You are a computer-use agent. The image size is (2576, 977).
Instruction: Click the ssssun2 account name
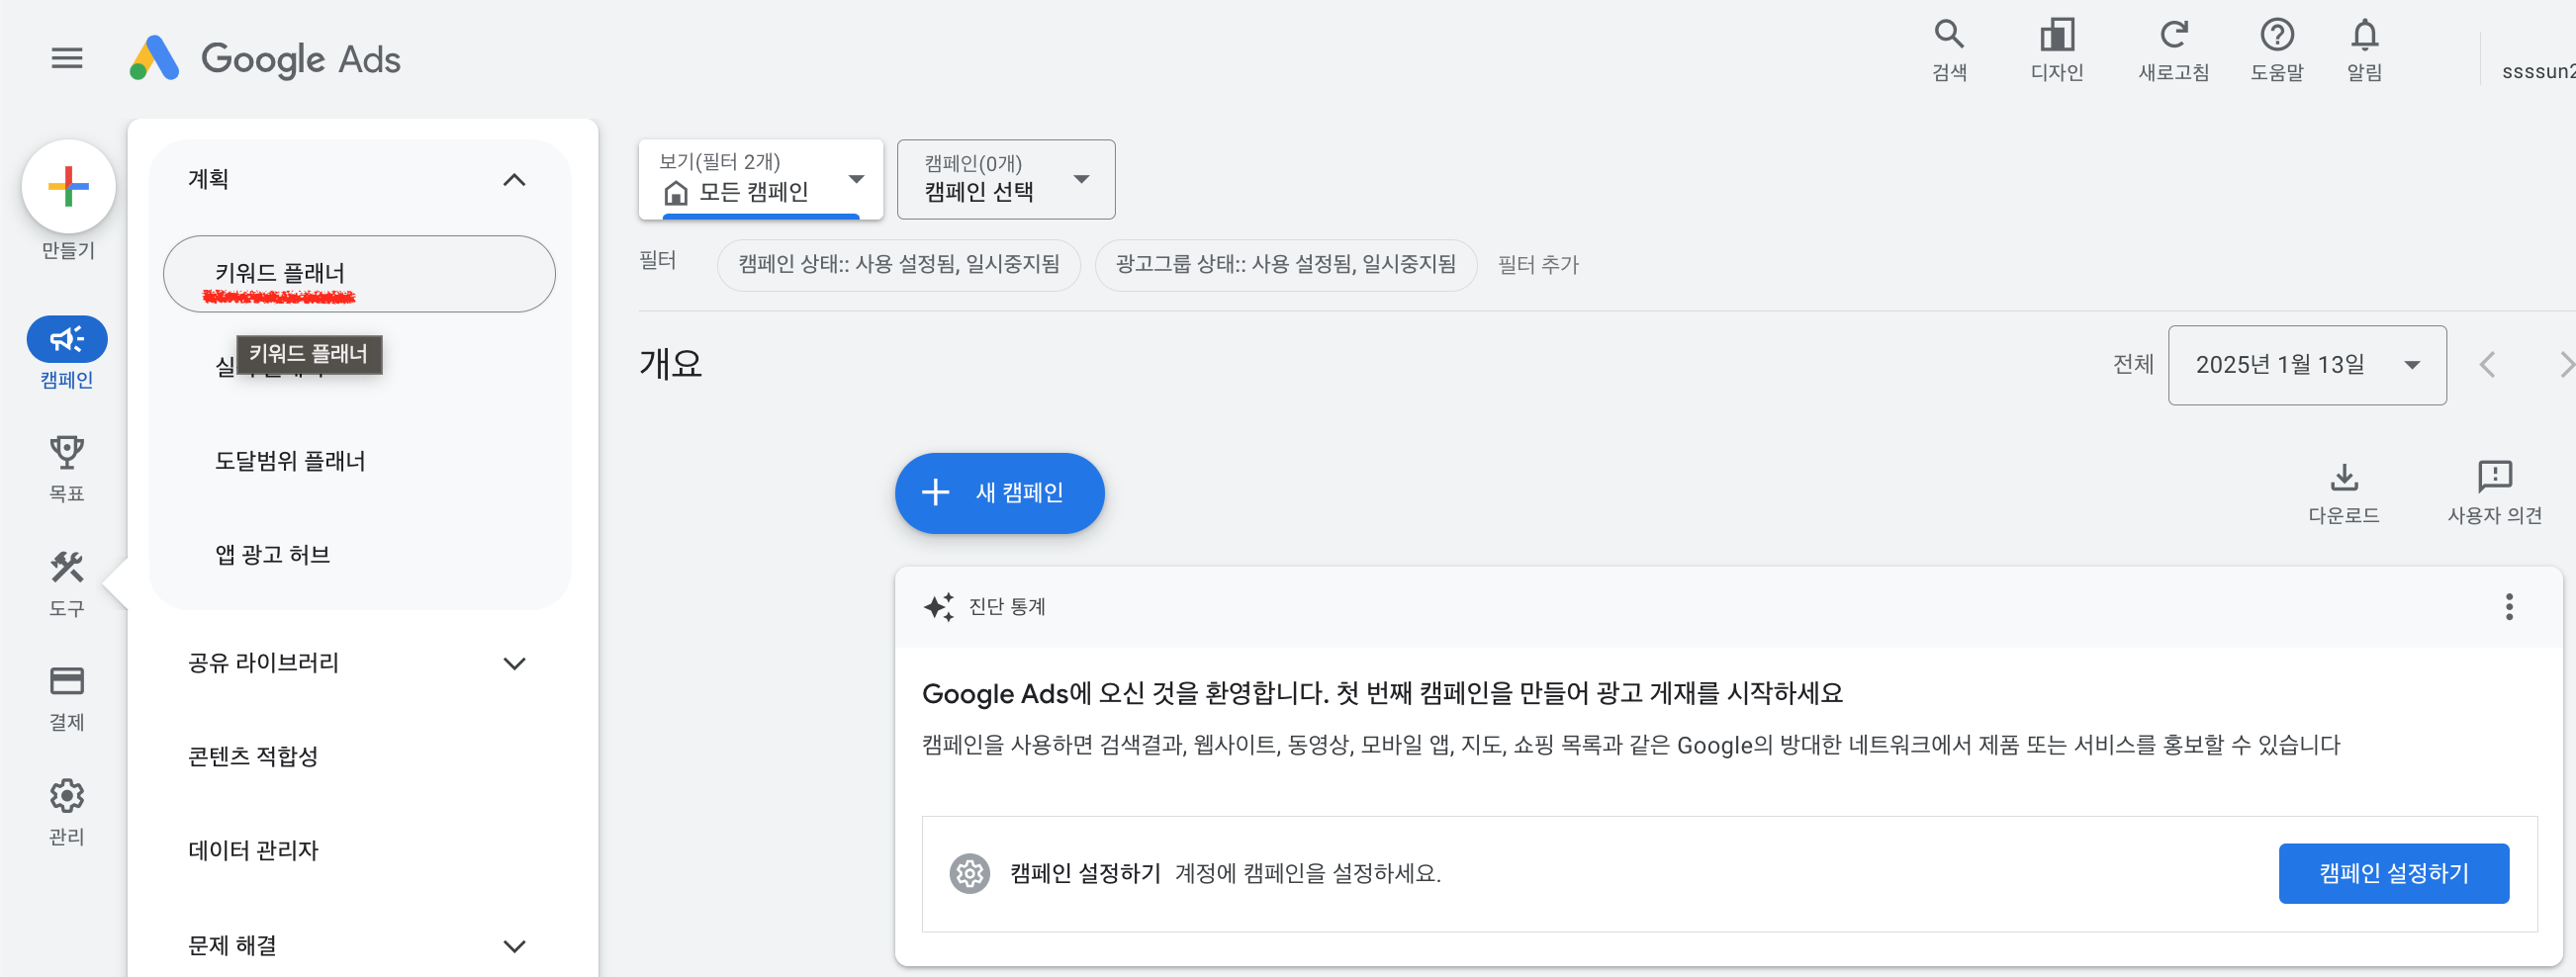point(2538,72)
